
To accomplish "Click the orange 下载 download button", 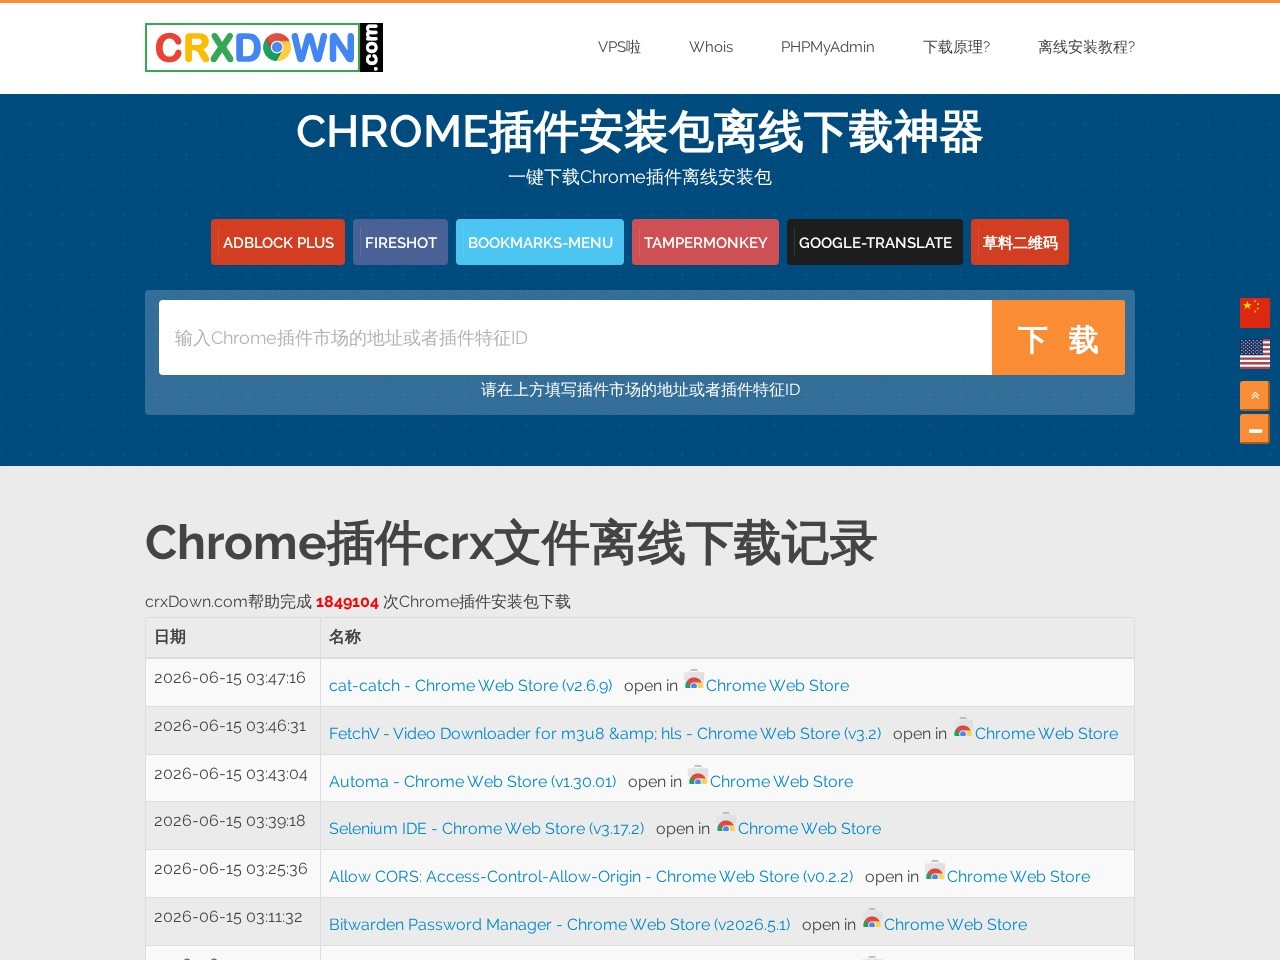I will 1058,338.
